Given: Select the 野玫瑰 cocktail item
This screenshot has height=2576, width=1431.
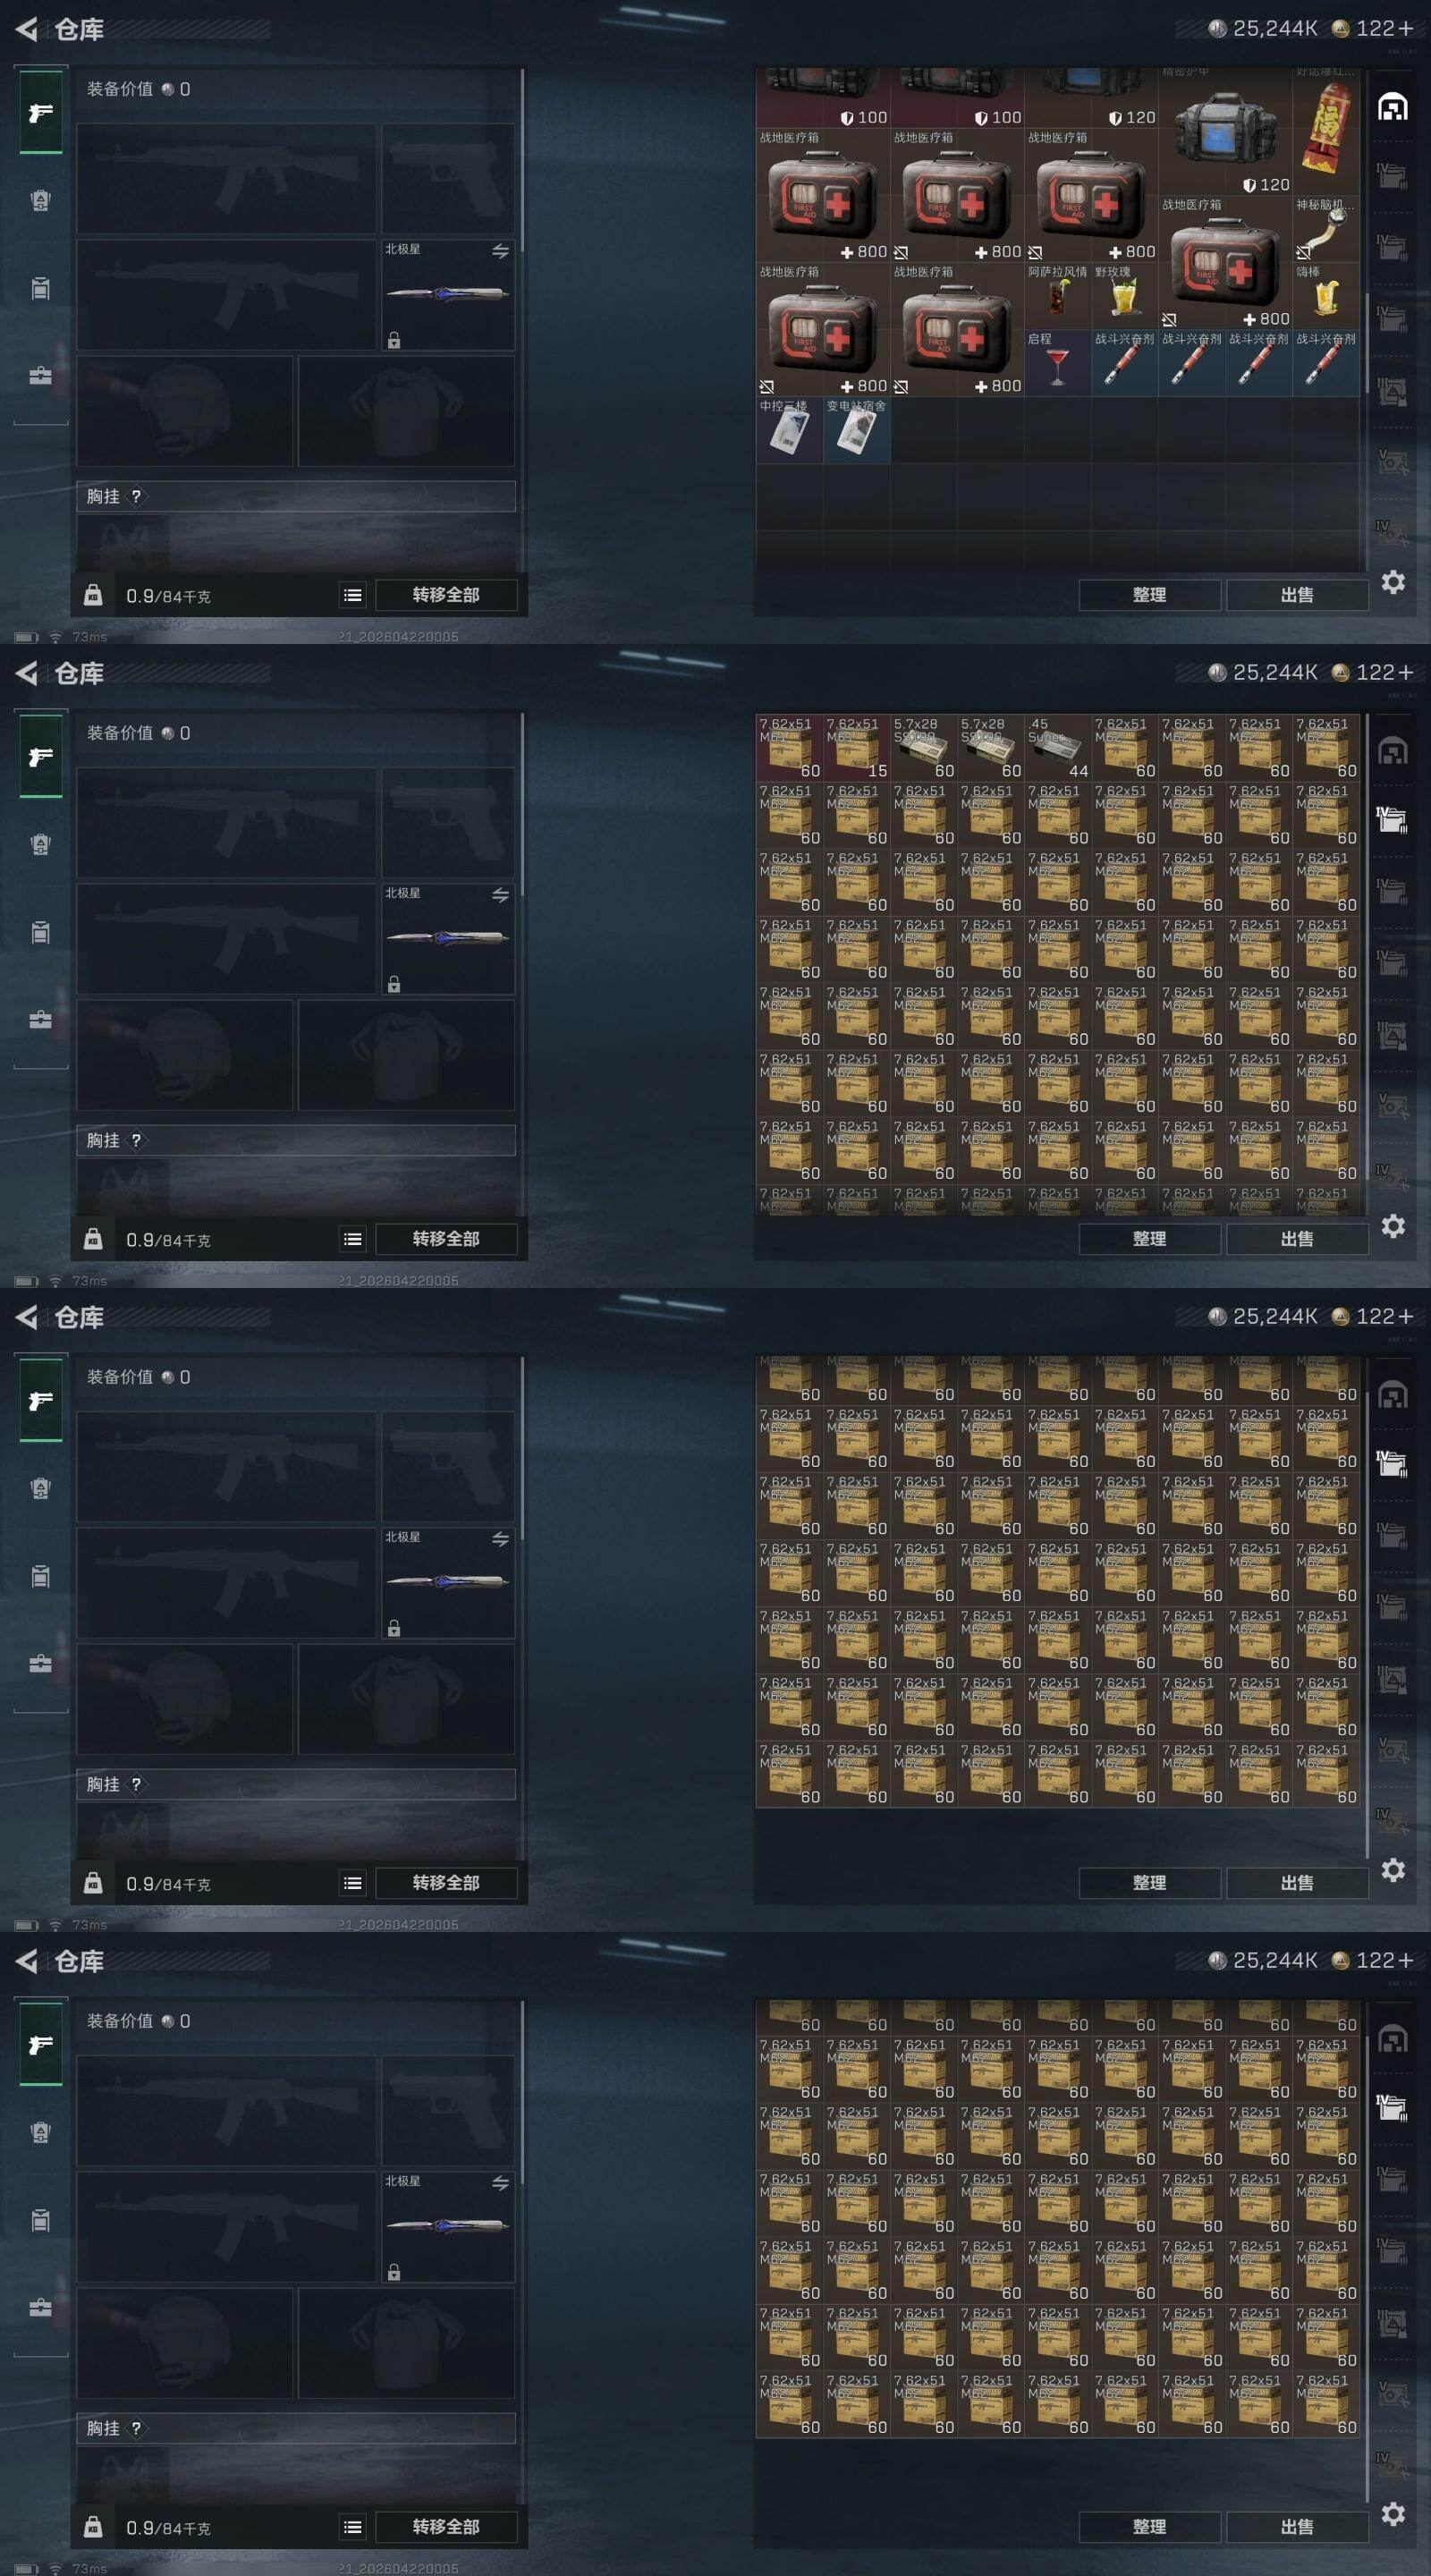Looking at the screenshot, I should point(1124,296).
